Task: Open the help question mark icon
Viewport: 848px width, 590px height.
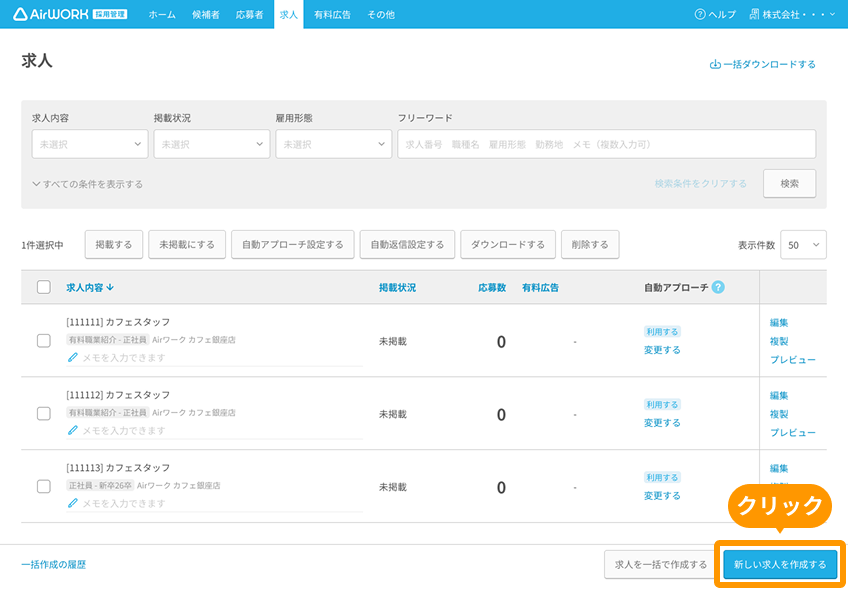Action: pos(700,15)
